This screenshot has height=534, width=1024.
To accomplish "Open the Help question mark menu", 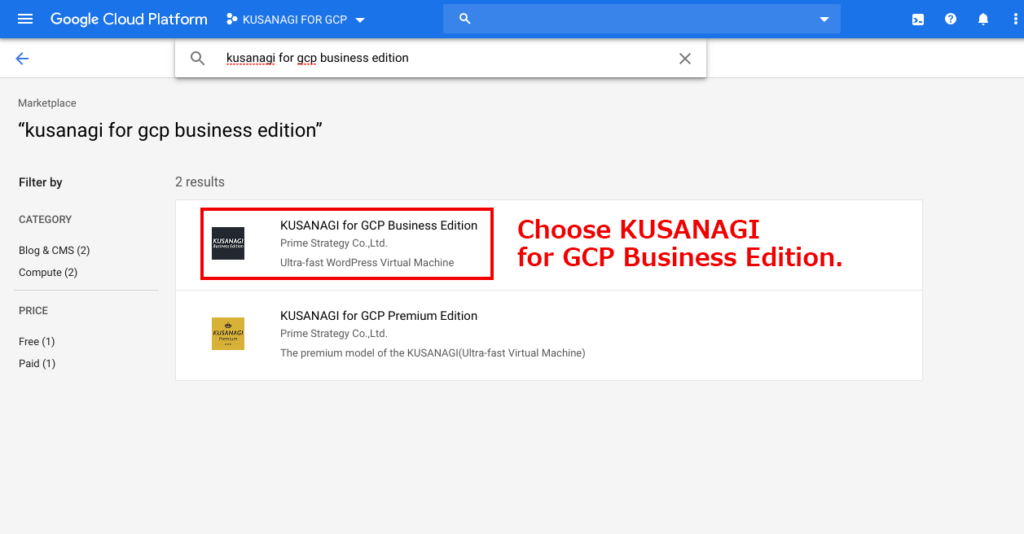I will point(950,19).
